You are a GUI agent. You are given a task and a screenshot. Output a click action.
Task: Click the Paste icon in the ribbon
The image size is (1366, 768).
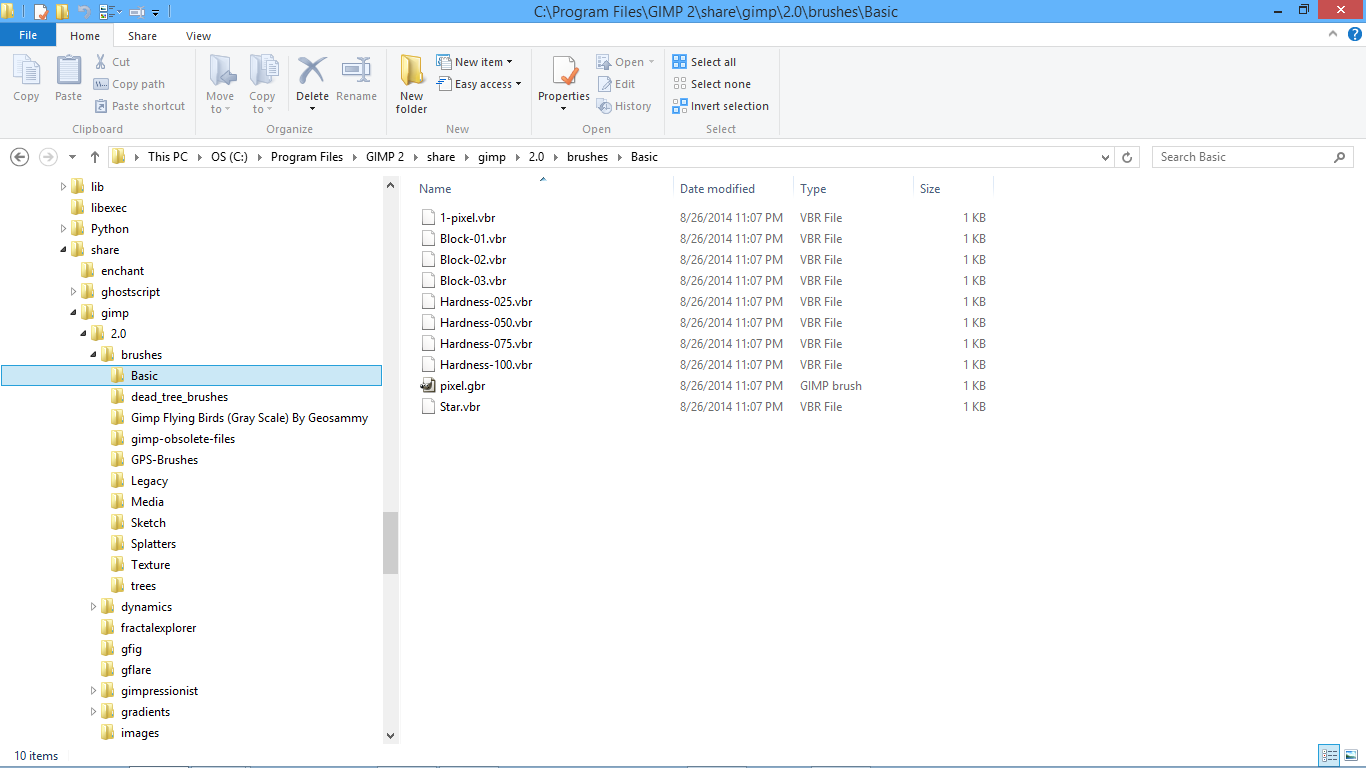[x=68, y=71]
